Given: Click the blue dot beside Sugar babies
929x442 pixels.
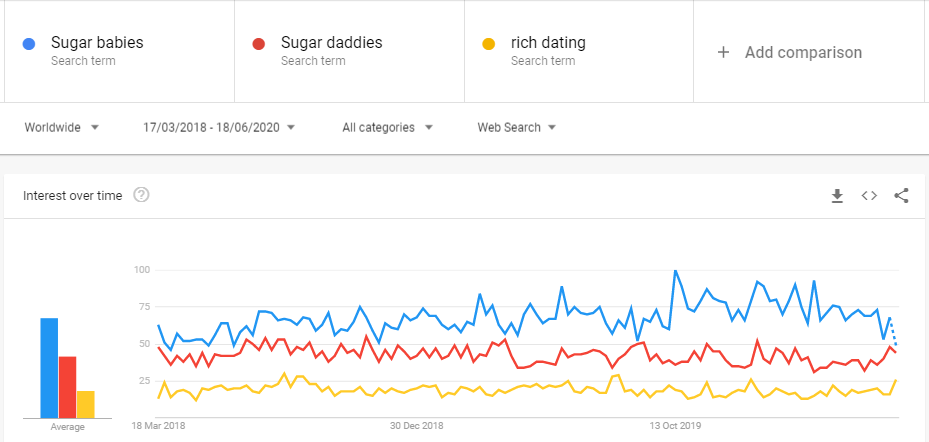Looking at the screenshot, I should click(x=30, y=44).
